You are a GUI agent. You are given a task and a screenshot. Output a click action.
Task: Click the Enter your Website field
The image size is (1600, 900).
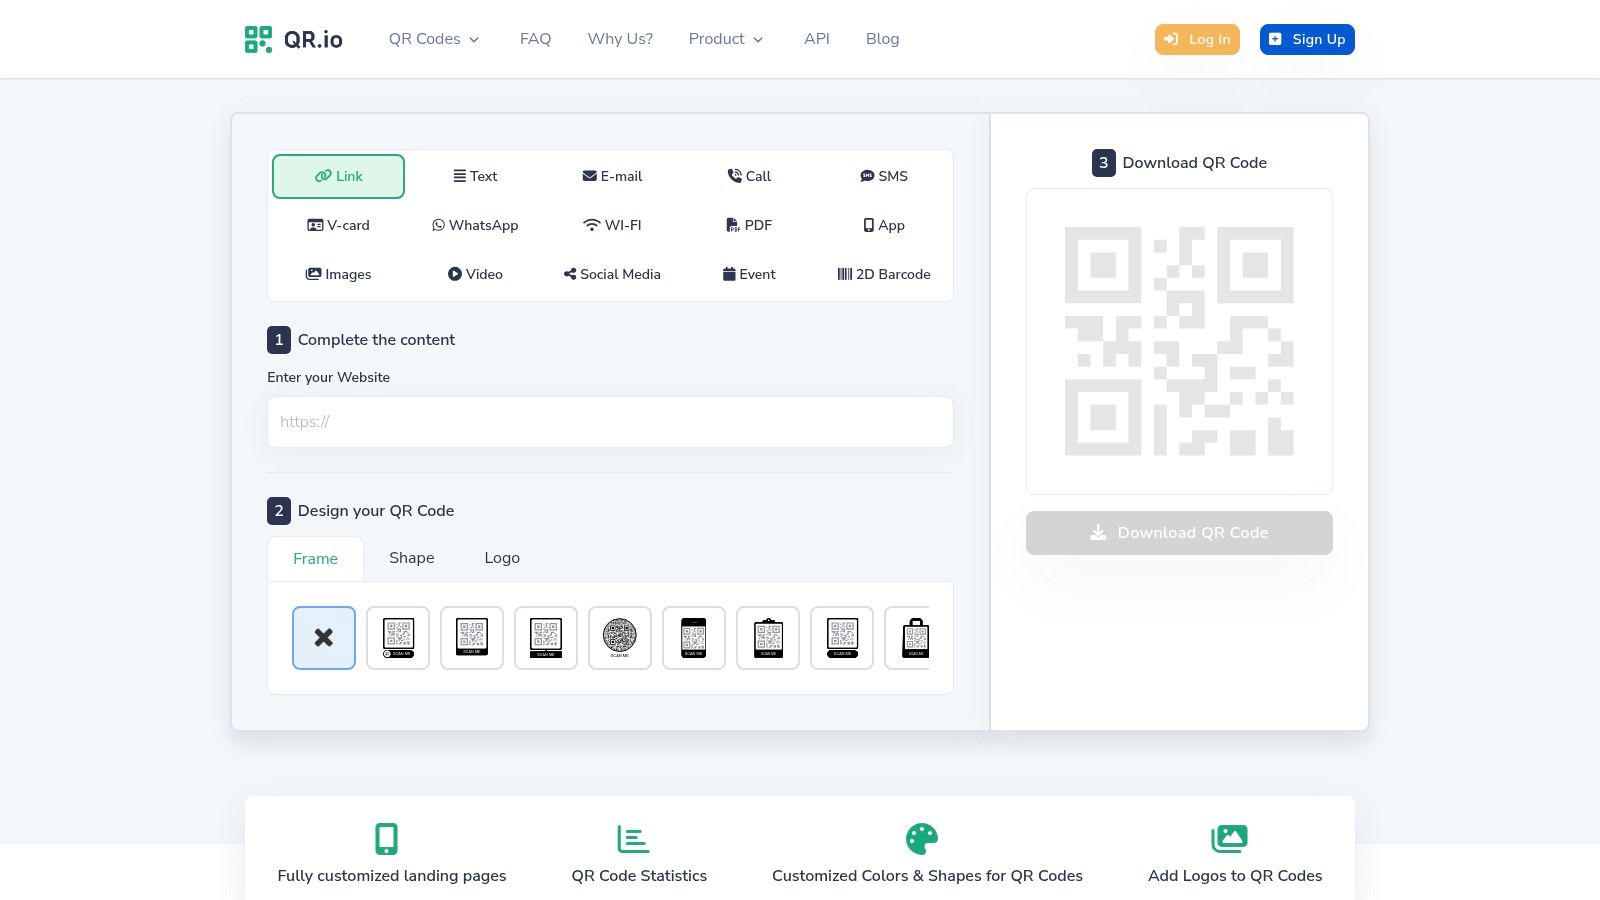tap(610, 422)
